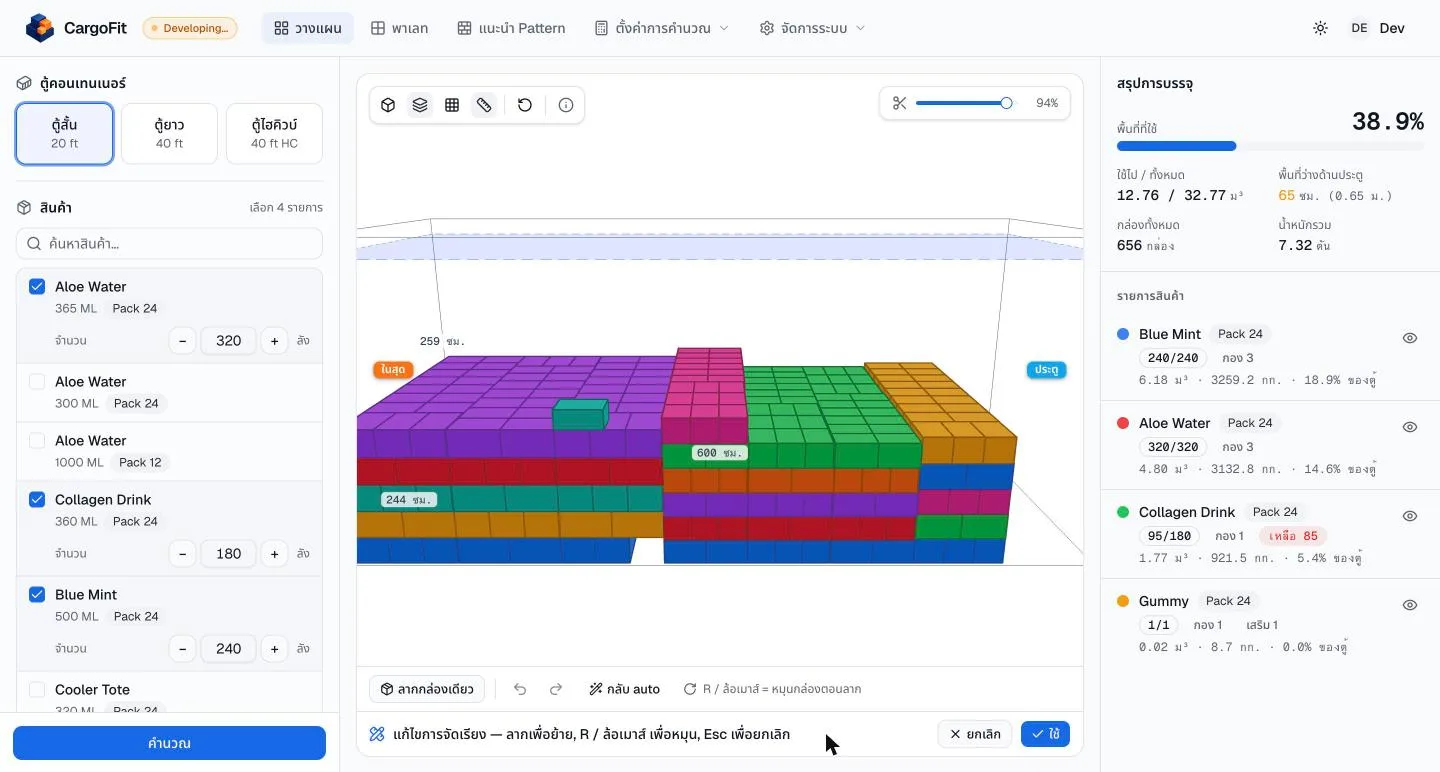Viewport: 1440px width, 772px height.
Task: Toggle the ruler measurement icon
Action: click(484, 105)
